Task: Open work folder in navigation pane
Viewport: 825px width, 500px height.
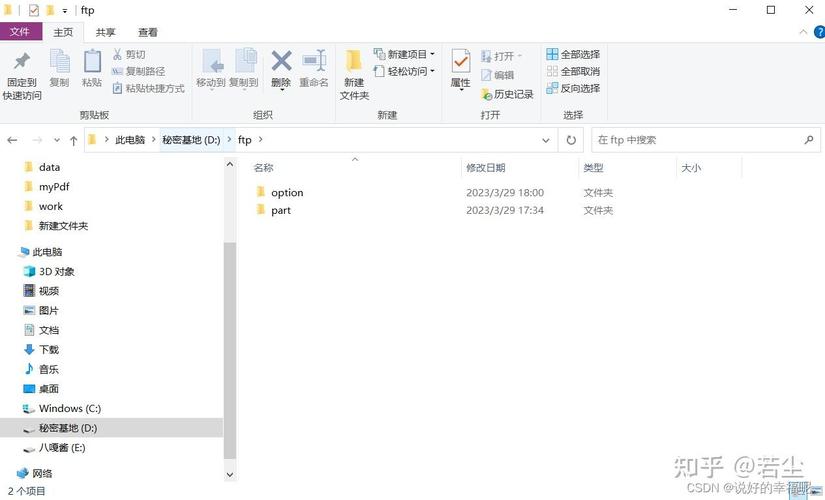Action: tap(51, 206)
